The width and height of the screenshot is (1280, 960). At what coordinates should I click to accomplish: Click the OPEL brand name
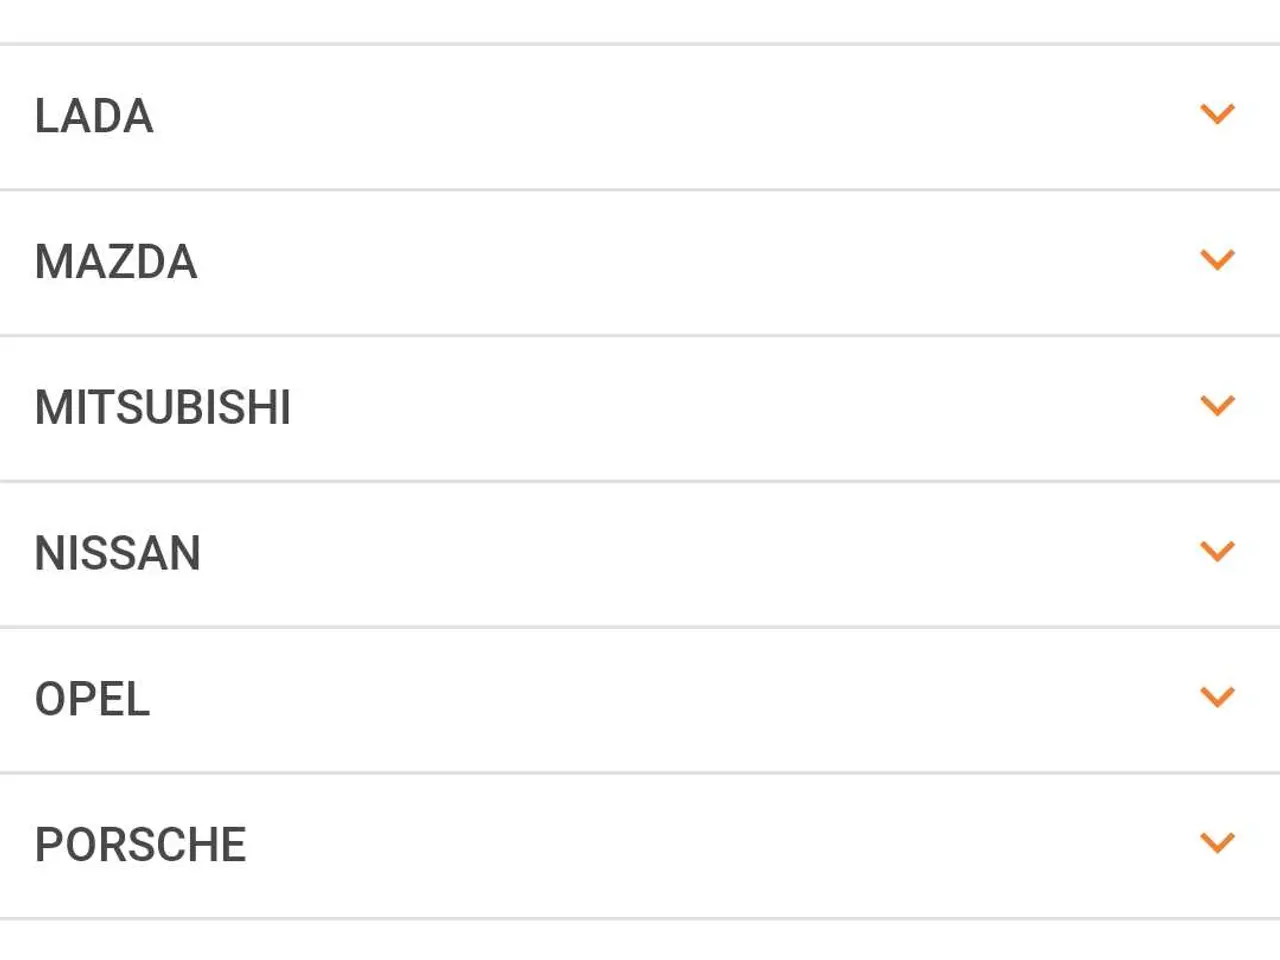click(92, 699)
